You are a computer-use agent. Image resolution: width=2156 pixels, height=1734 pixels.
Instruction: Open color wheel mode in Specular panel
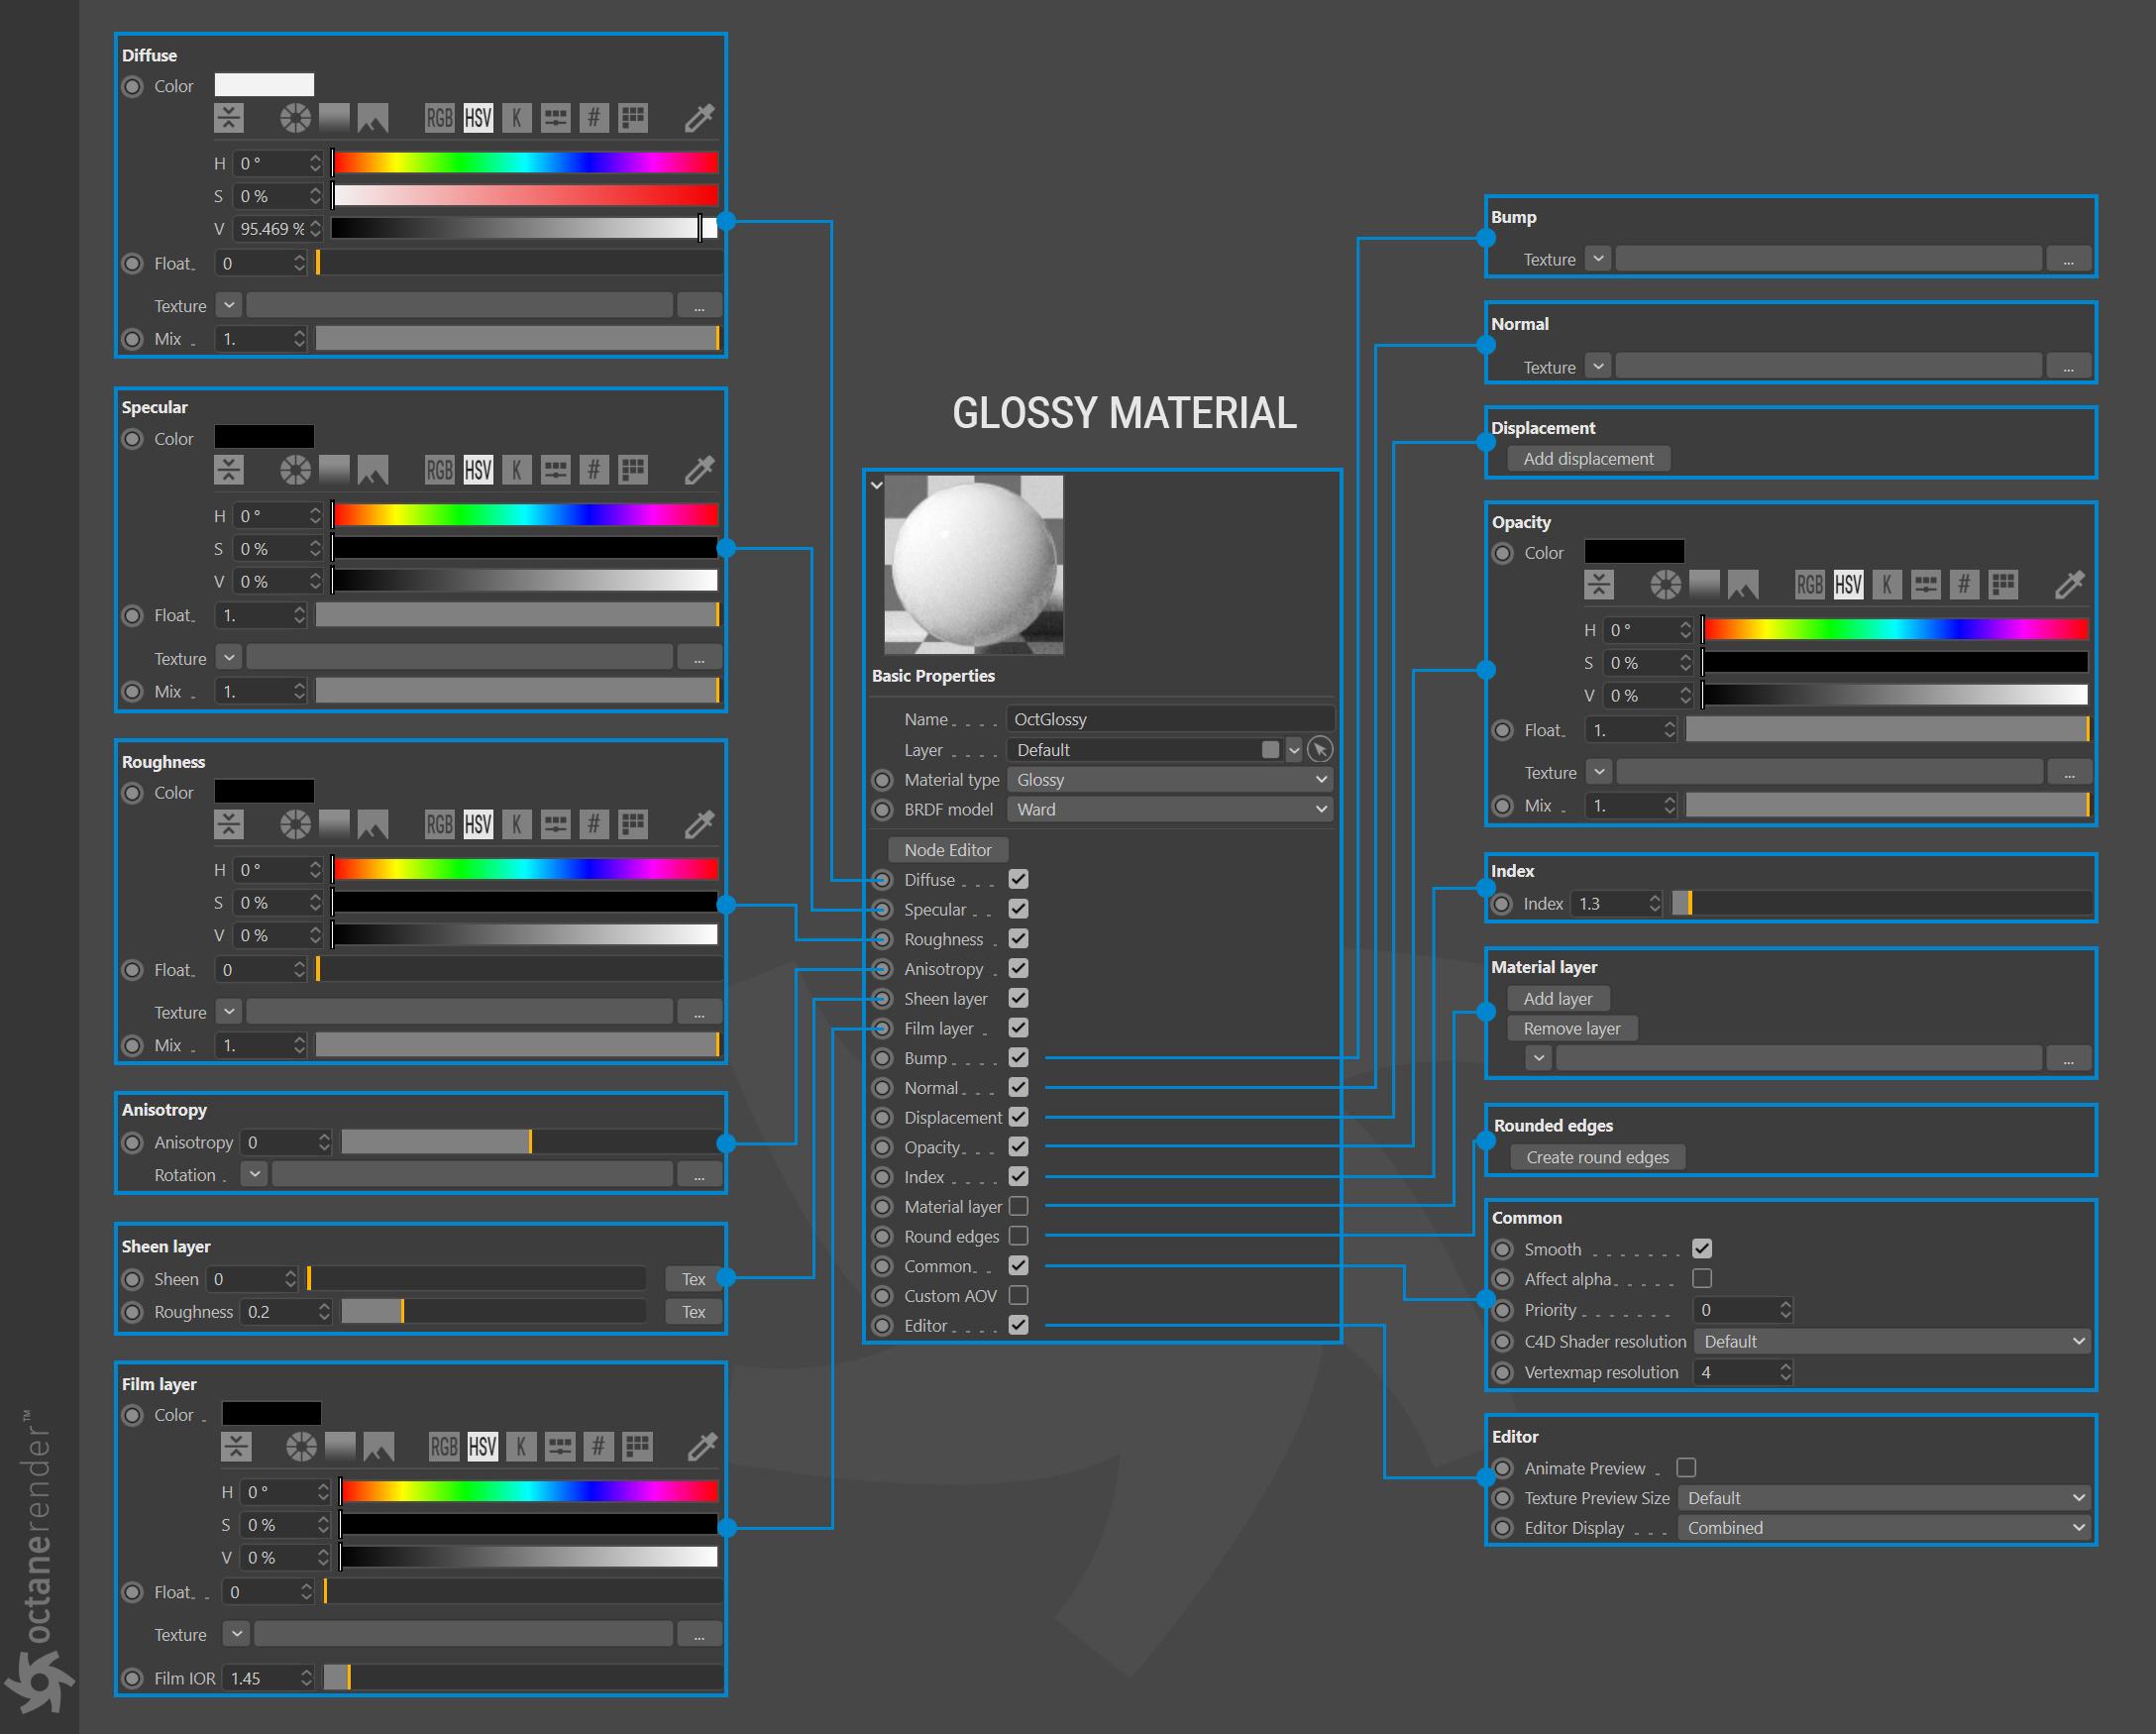coord(295,470)
